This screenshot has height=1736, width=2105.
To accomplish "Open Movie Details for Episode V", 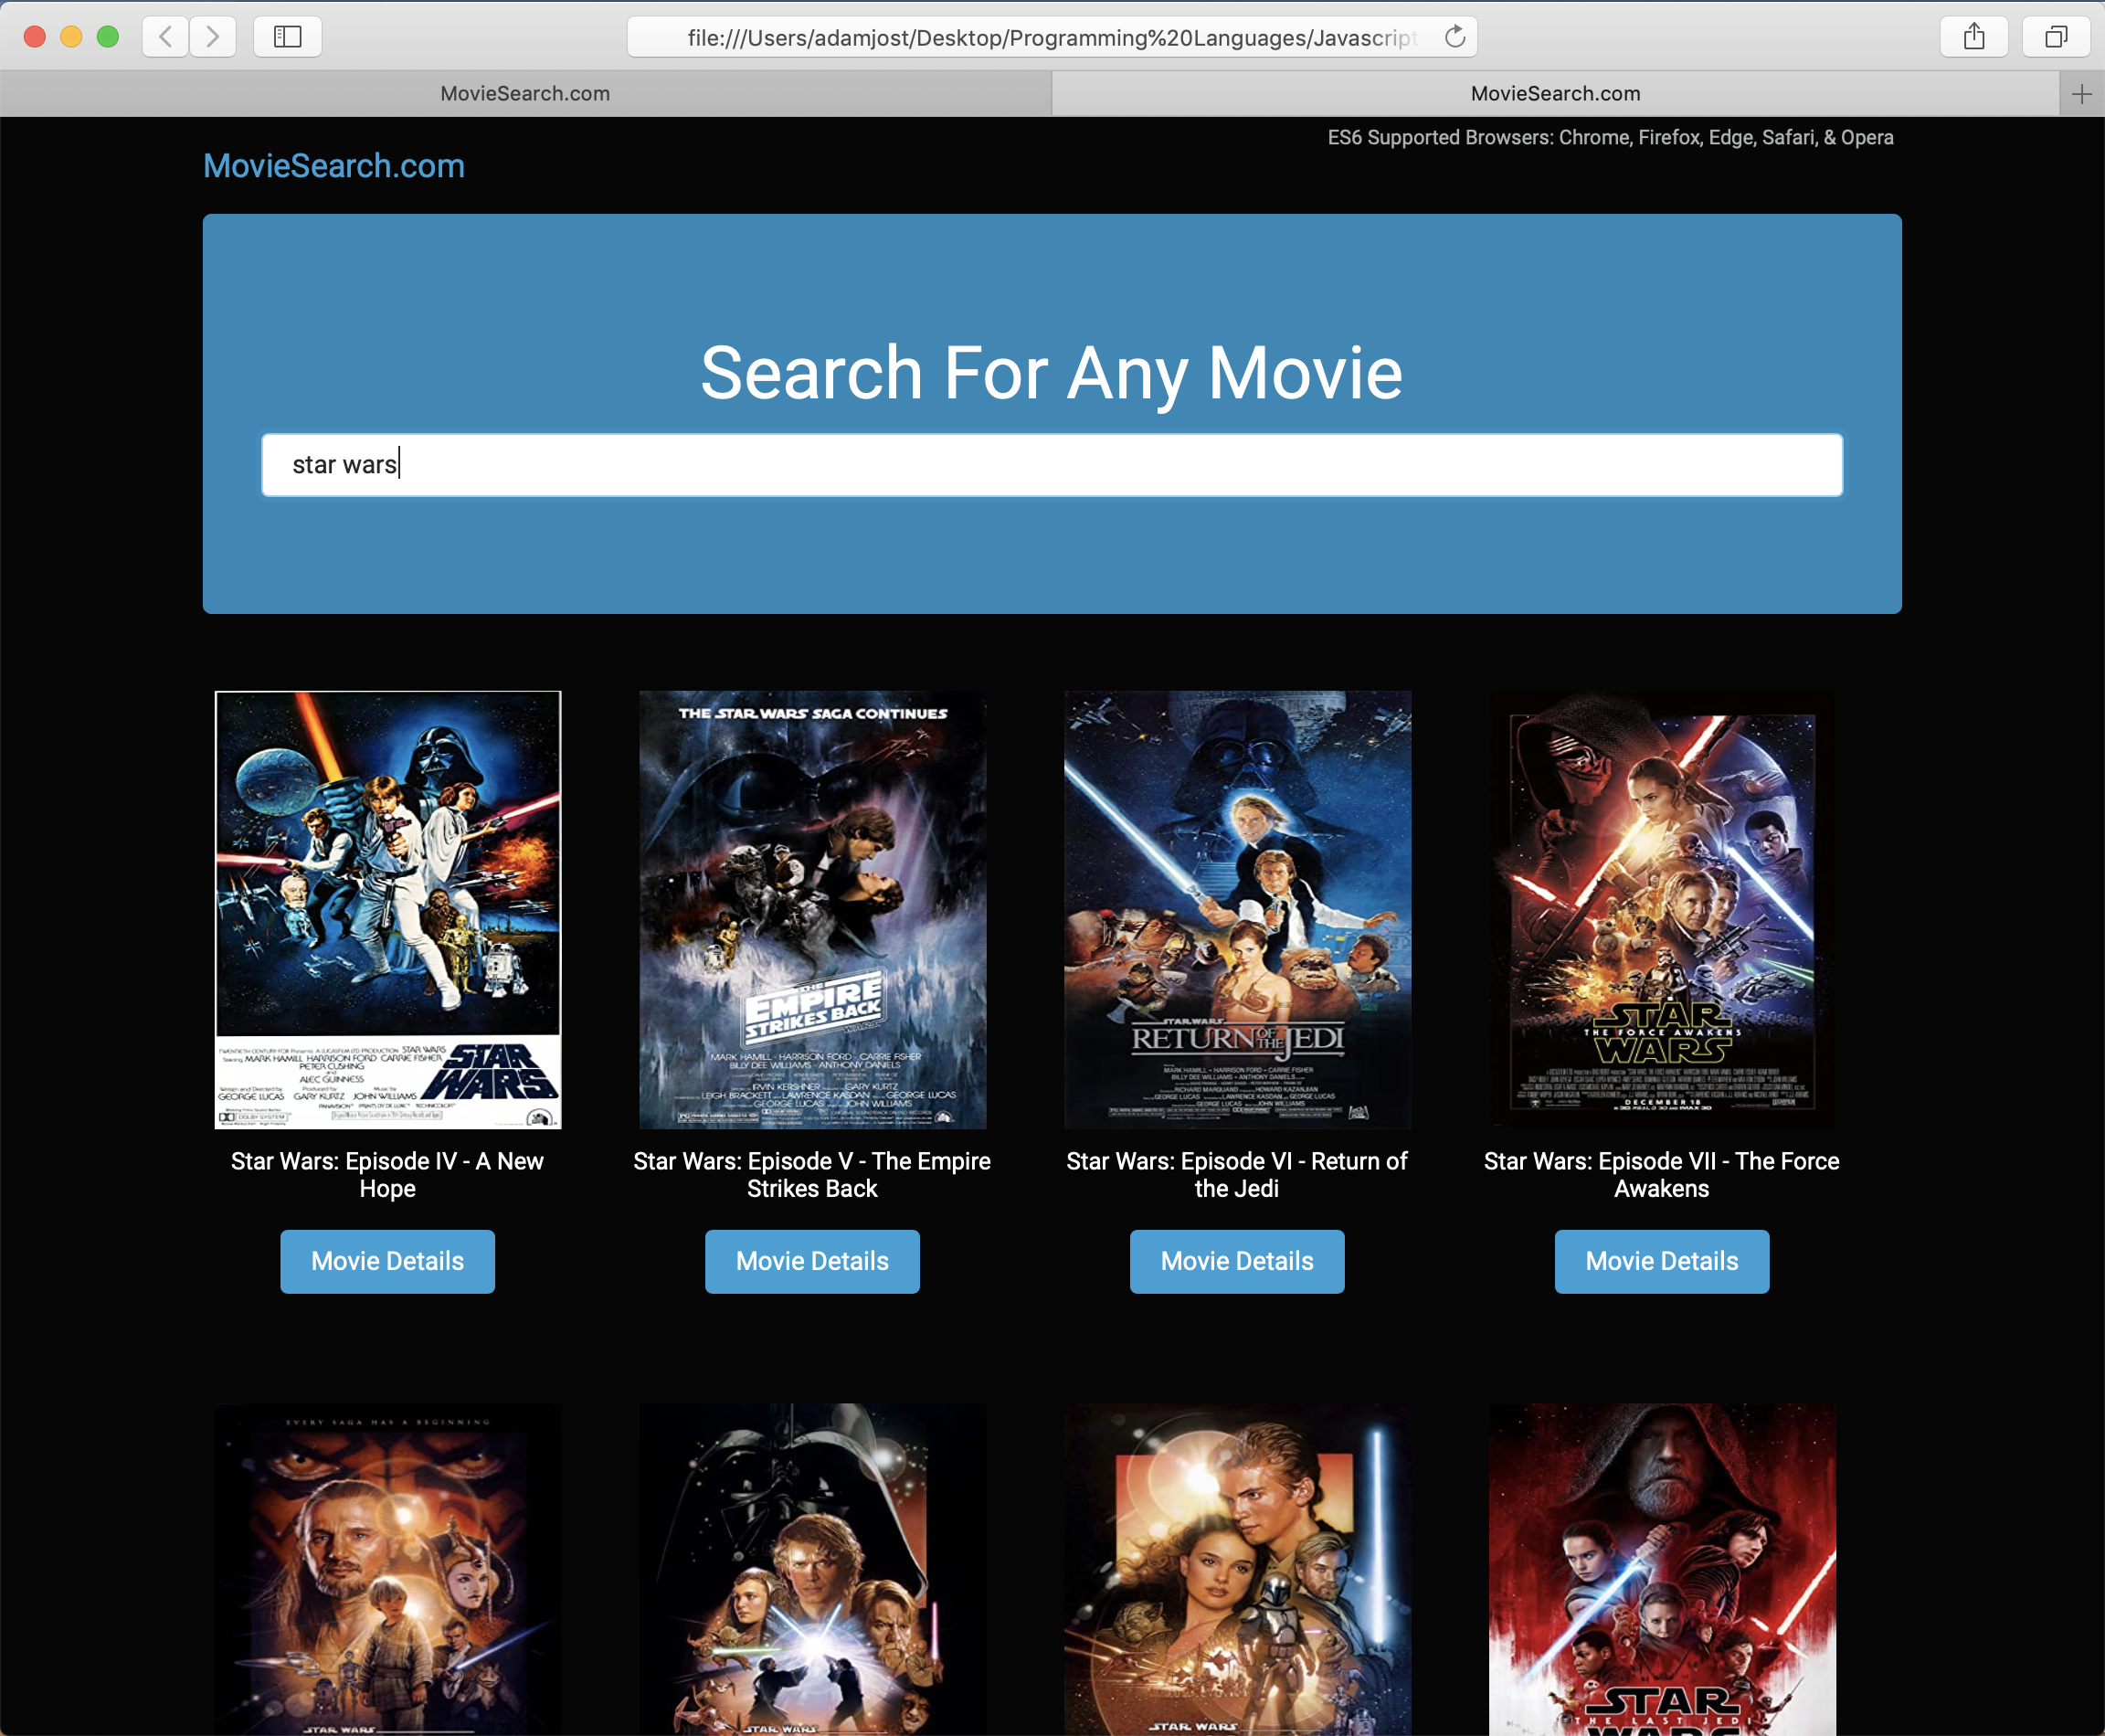I will tap(812, 1261).
